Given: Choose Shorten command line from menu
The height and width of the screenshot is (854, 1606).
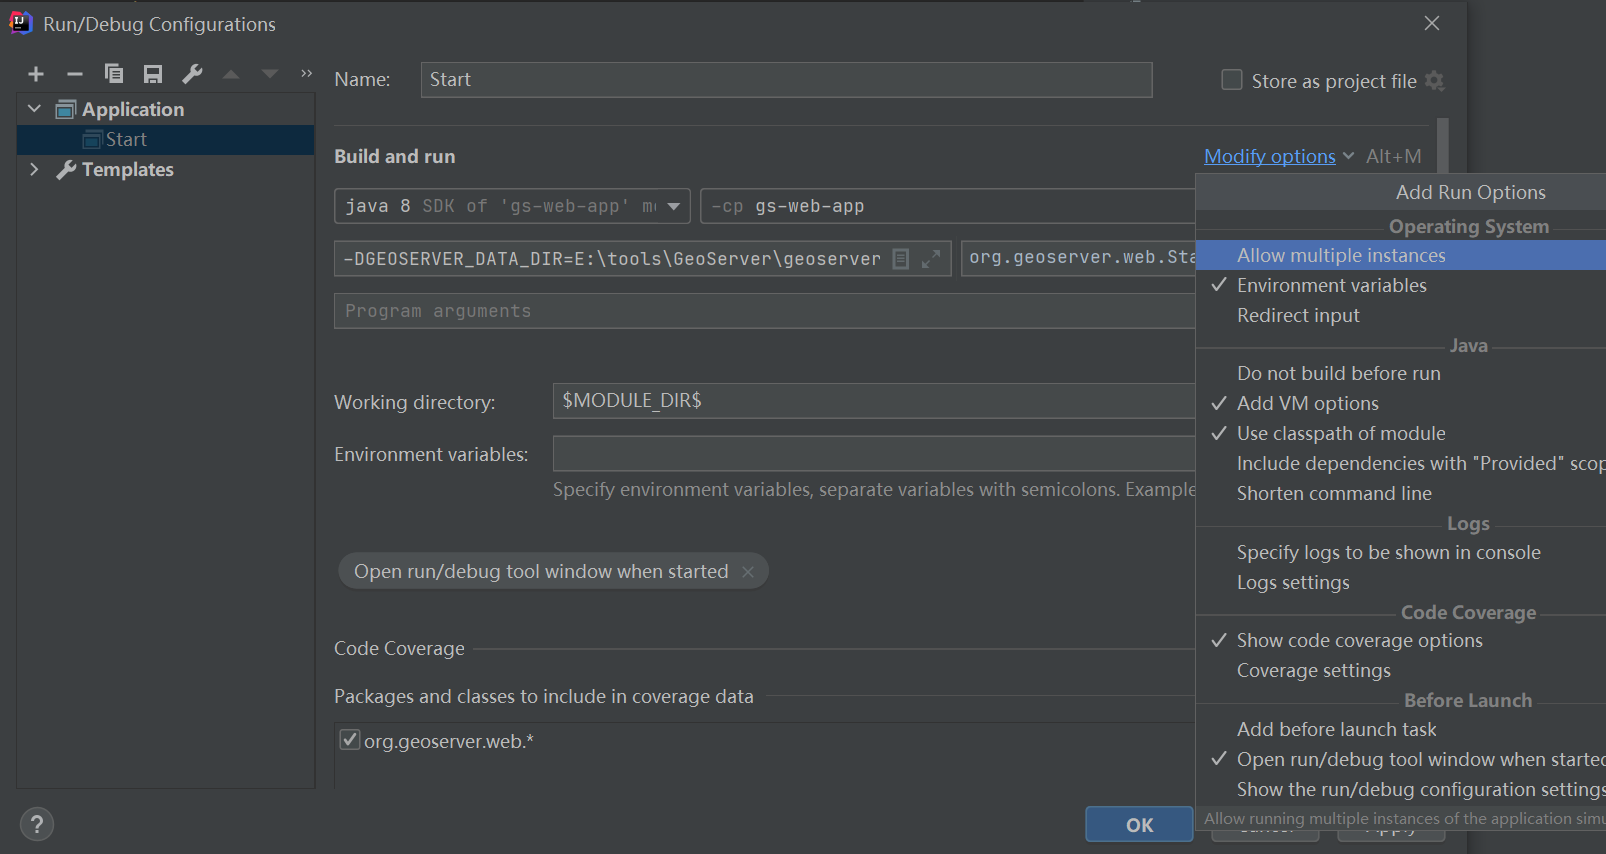Looking at the screenshot, I should pos(1334,494).
